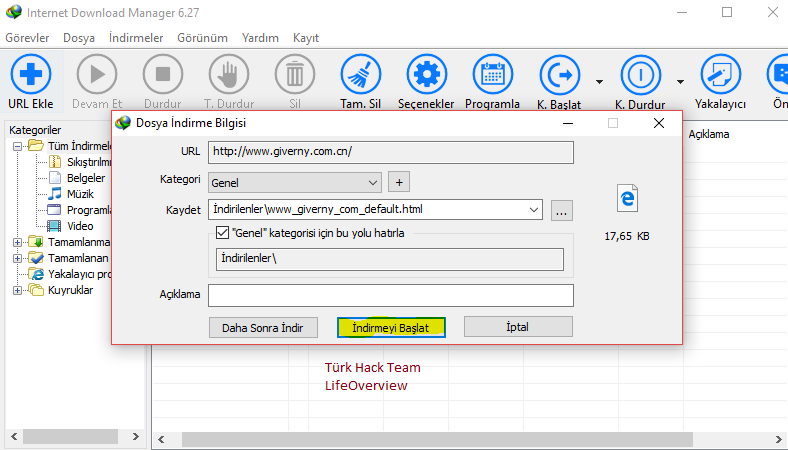Open the Yakalayıcı grabber icon

tap(721, 74)
